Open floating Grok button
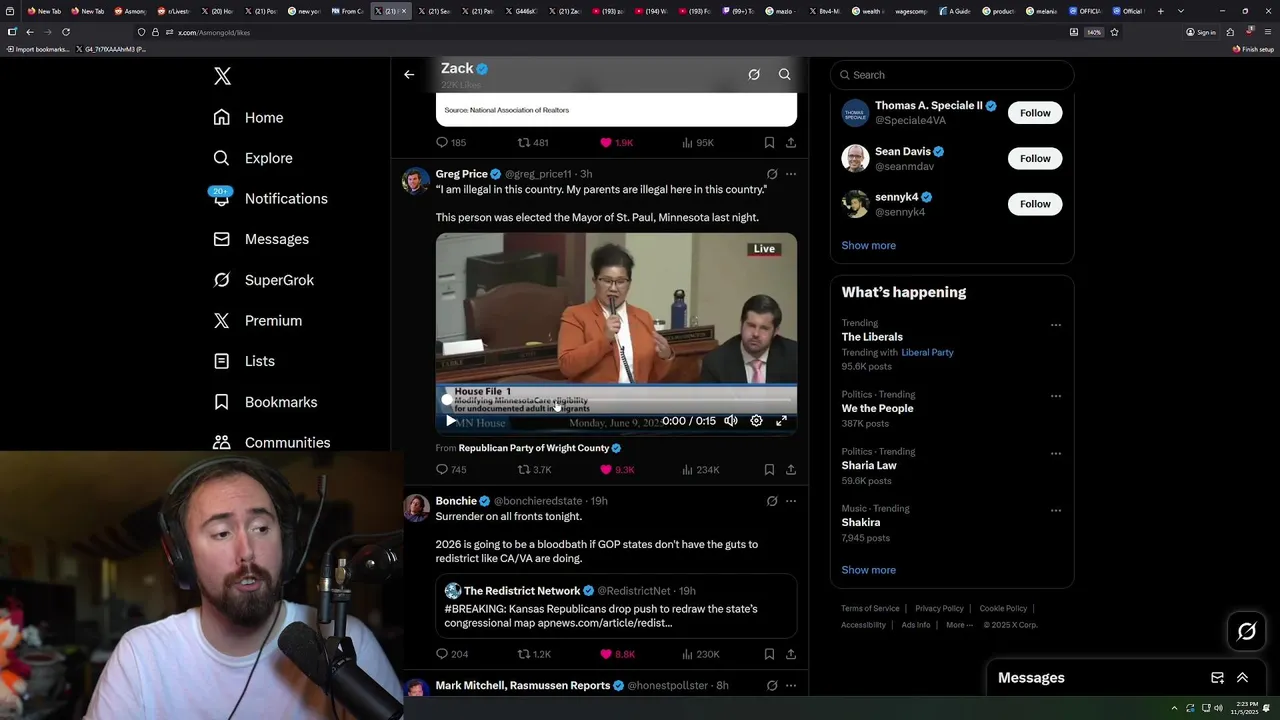This screenshot has height=720, width=1280. 1247,631
